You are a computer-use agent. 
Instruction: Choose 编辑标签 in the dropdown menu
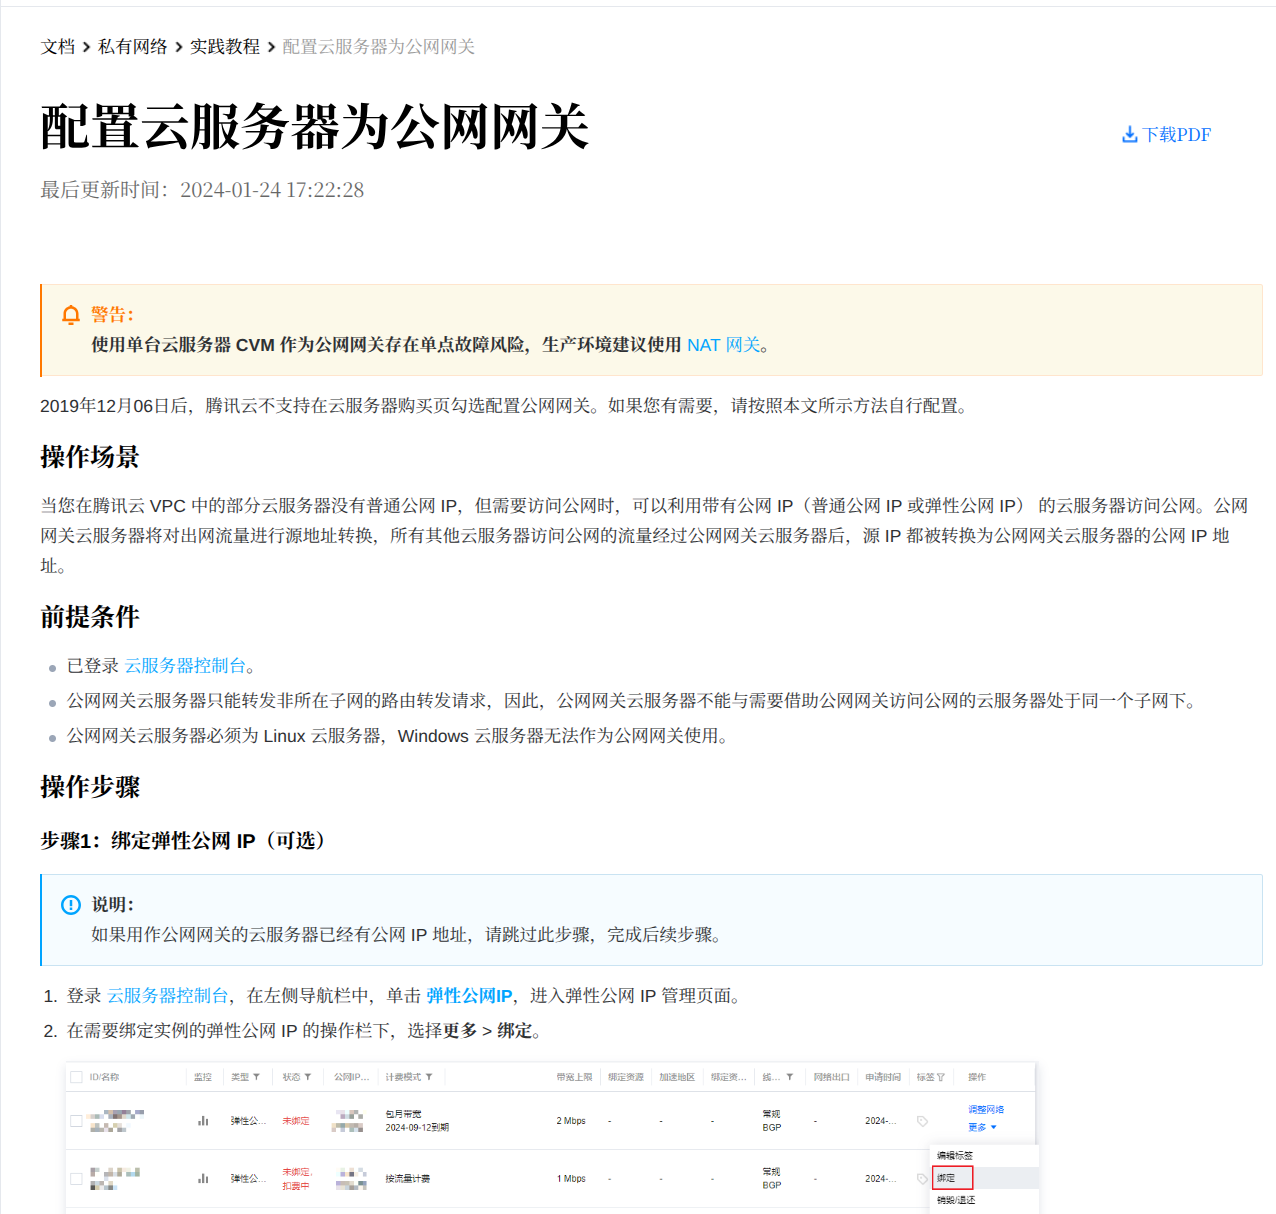tap(954, 1156)
